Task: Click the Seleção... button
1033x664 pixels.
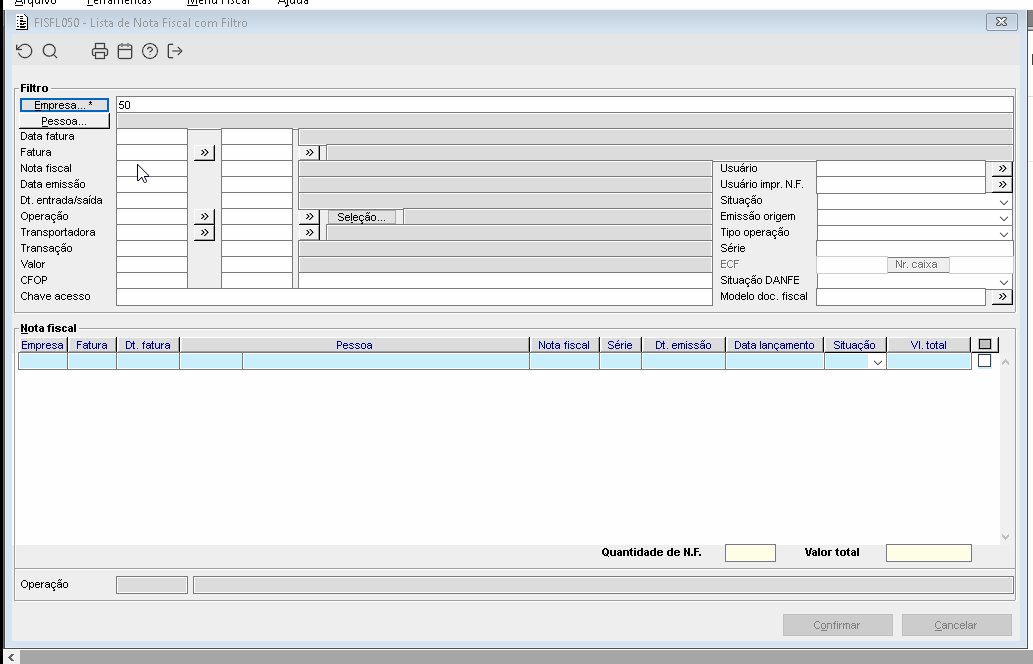Action: pos(361,217)
